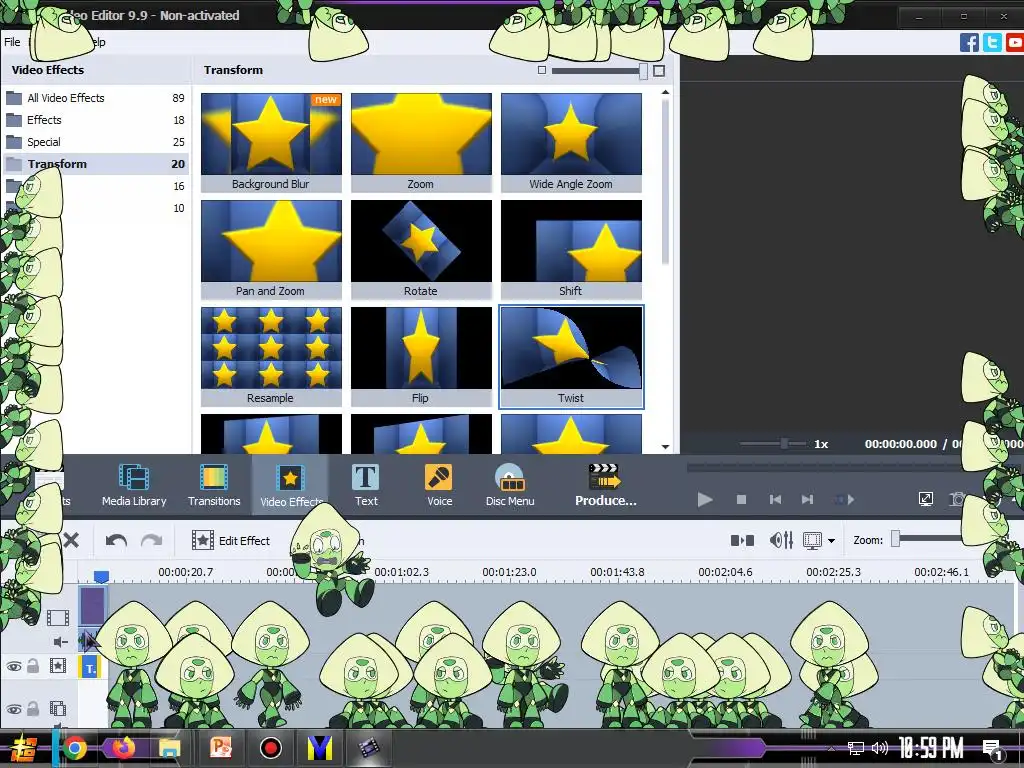Toggle lock on video overlay track
Viewport: 1024px width, 768px height.
click(x=33, y=709)
